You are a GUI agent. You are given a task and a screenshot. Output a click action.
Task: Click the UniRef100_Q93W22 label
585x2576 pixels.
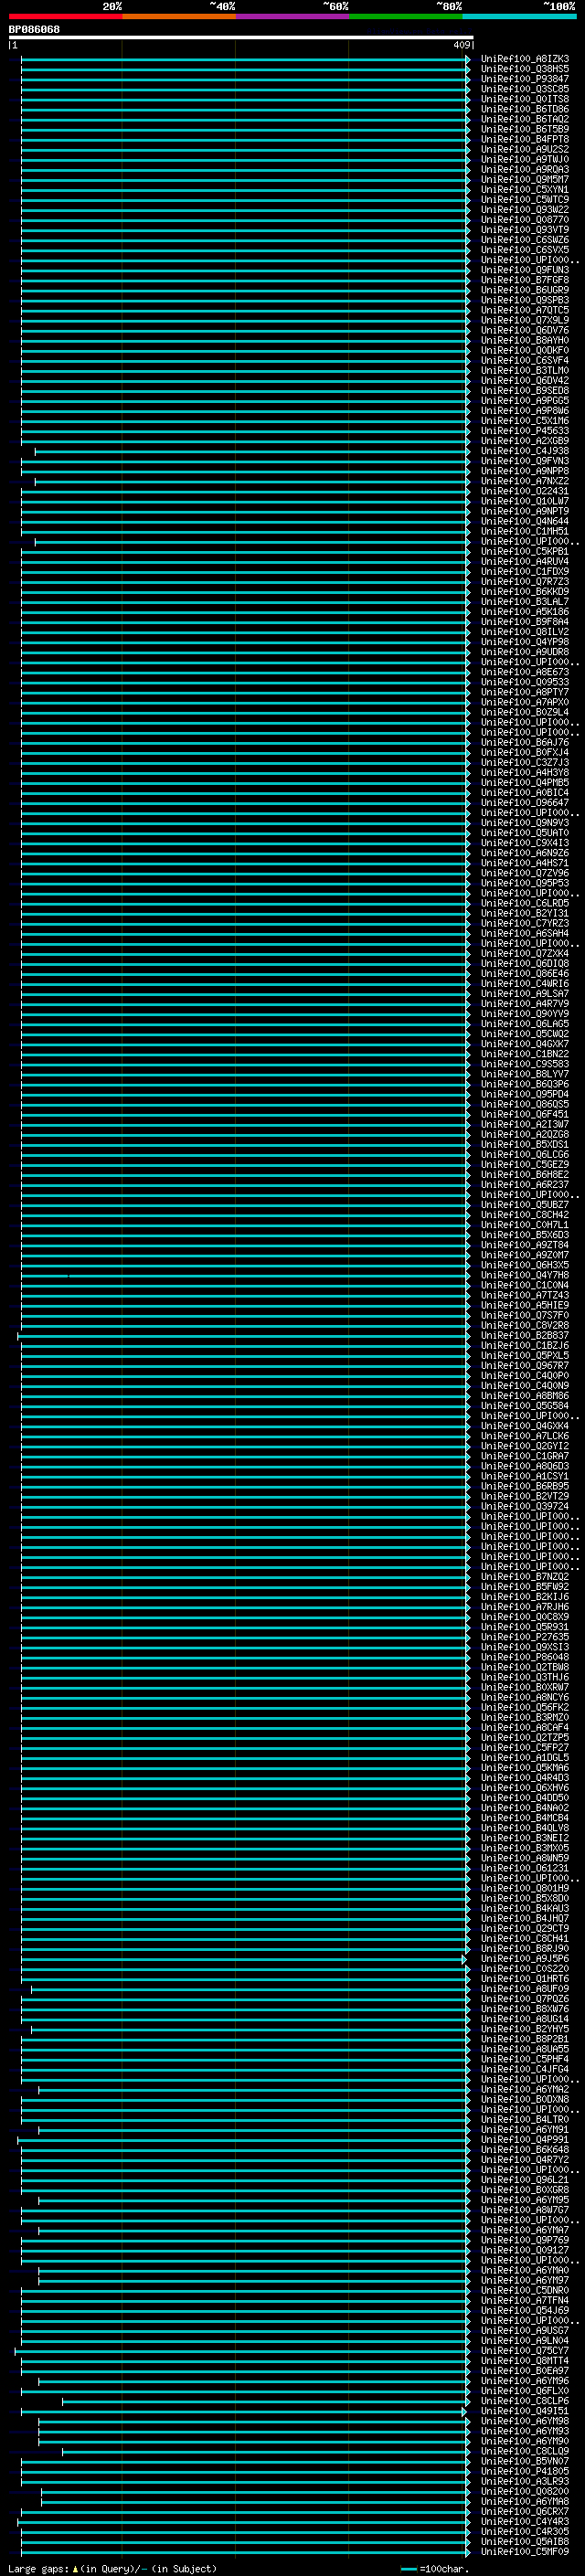524,210
